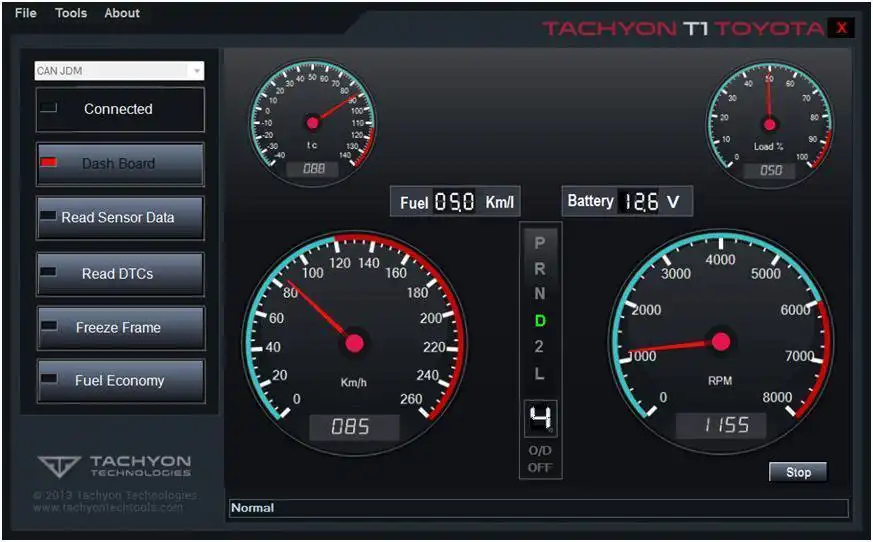Click the TACHYON T1 TOYOTA title
The image size is (873, 542).
click(683, 28)
